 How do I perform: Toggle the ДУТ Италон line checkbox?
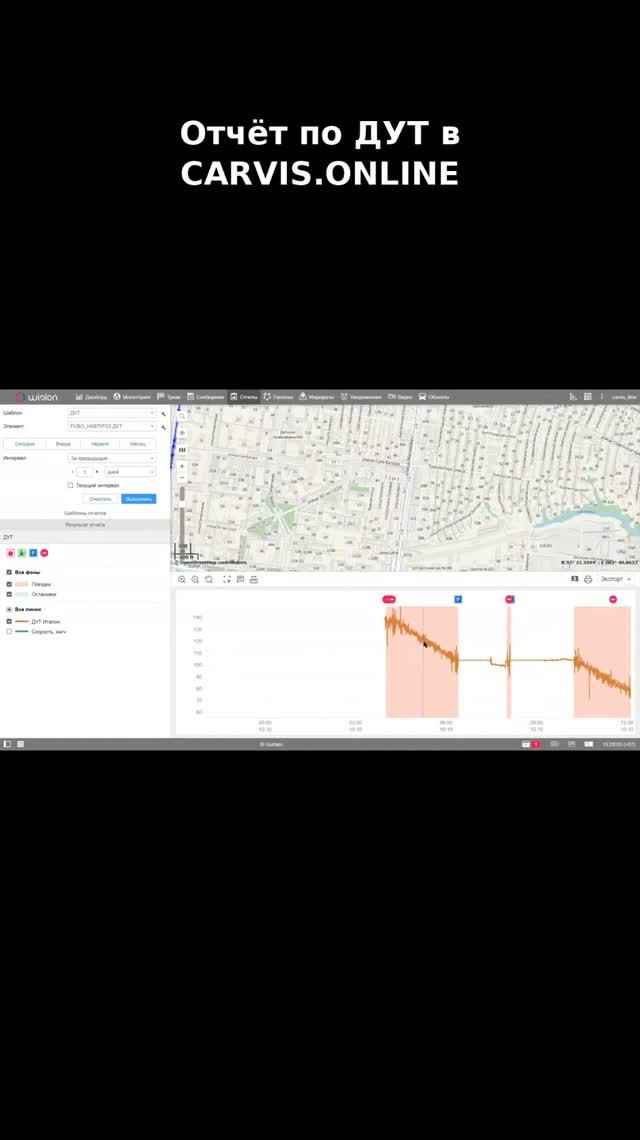coord(9,622)
